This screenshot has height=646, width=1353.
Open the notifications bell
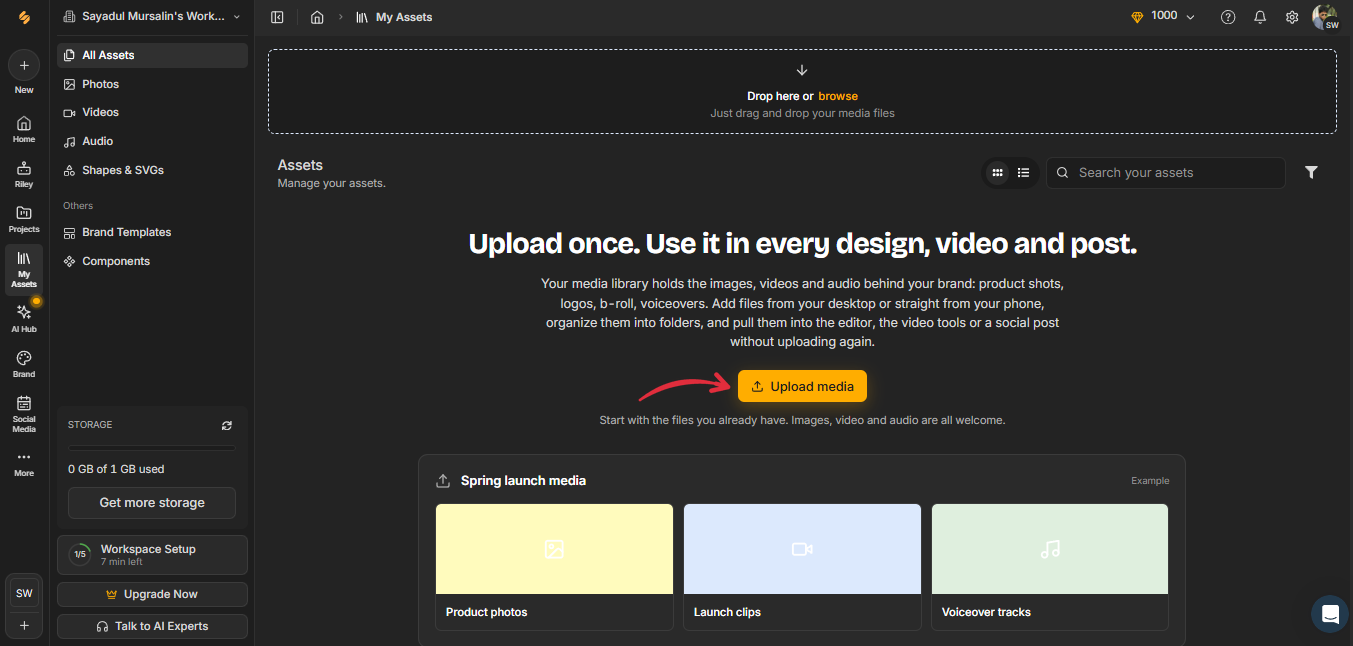click(1260, 17)
